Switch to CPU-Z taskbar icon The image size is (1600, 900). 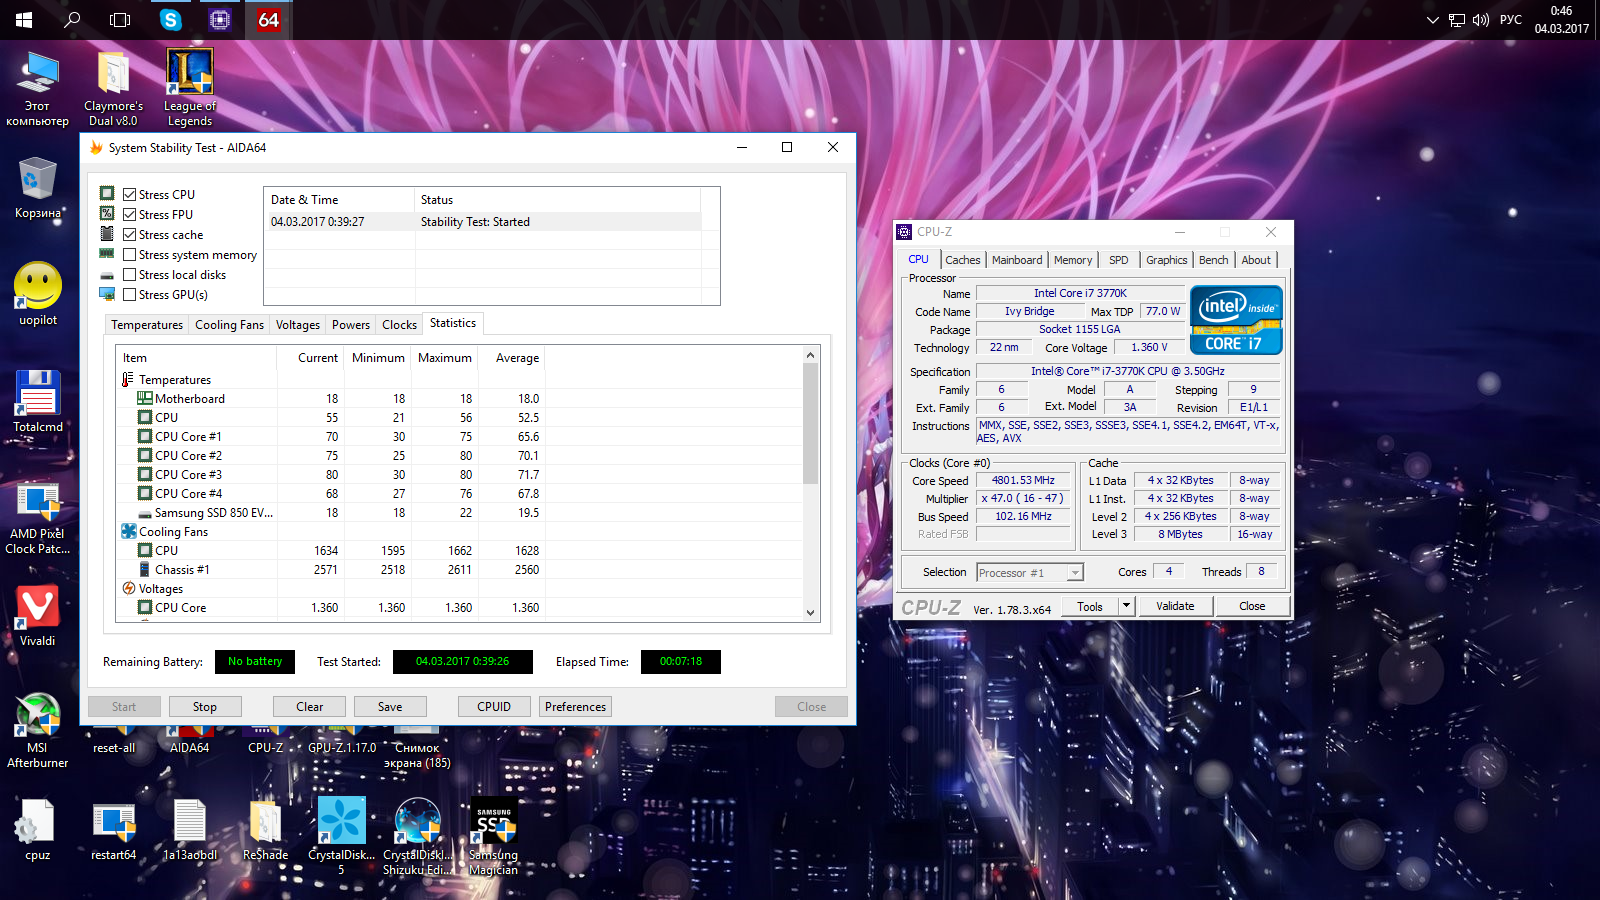point(220,20)
